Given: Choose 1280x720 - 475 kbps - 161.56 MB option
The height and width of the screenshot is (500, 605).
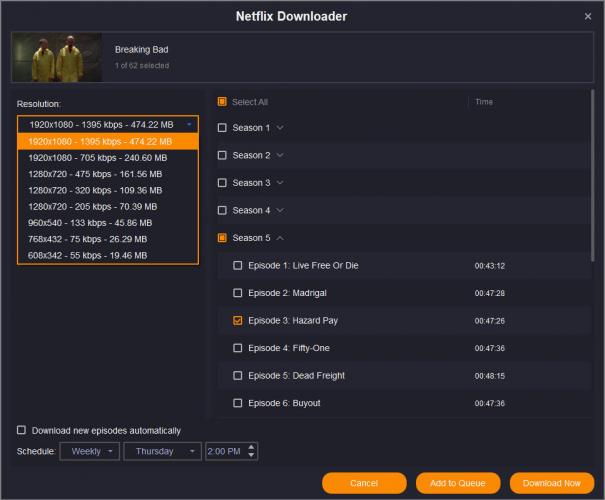Looking at the screenshot, I should click(108, 174).
